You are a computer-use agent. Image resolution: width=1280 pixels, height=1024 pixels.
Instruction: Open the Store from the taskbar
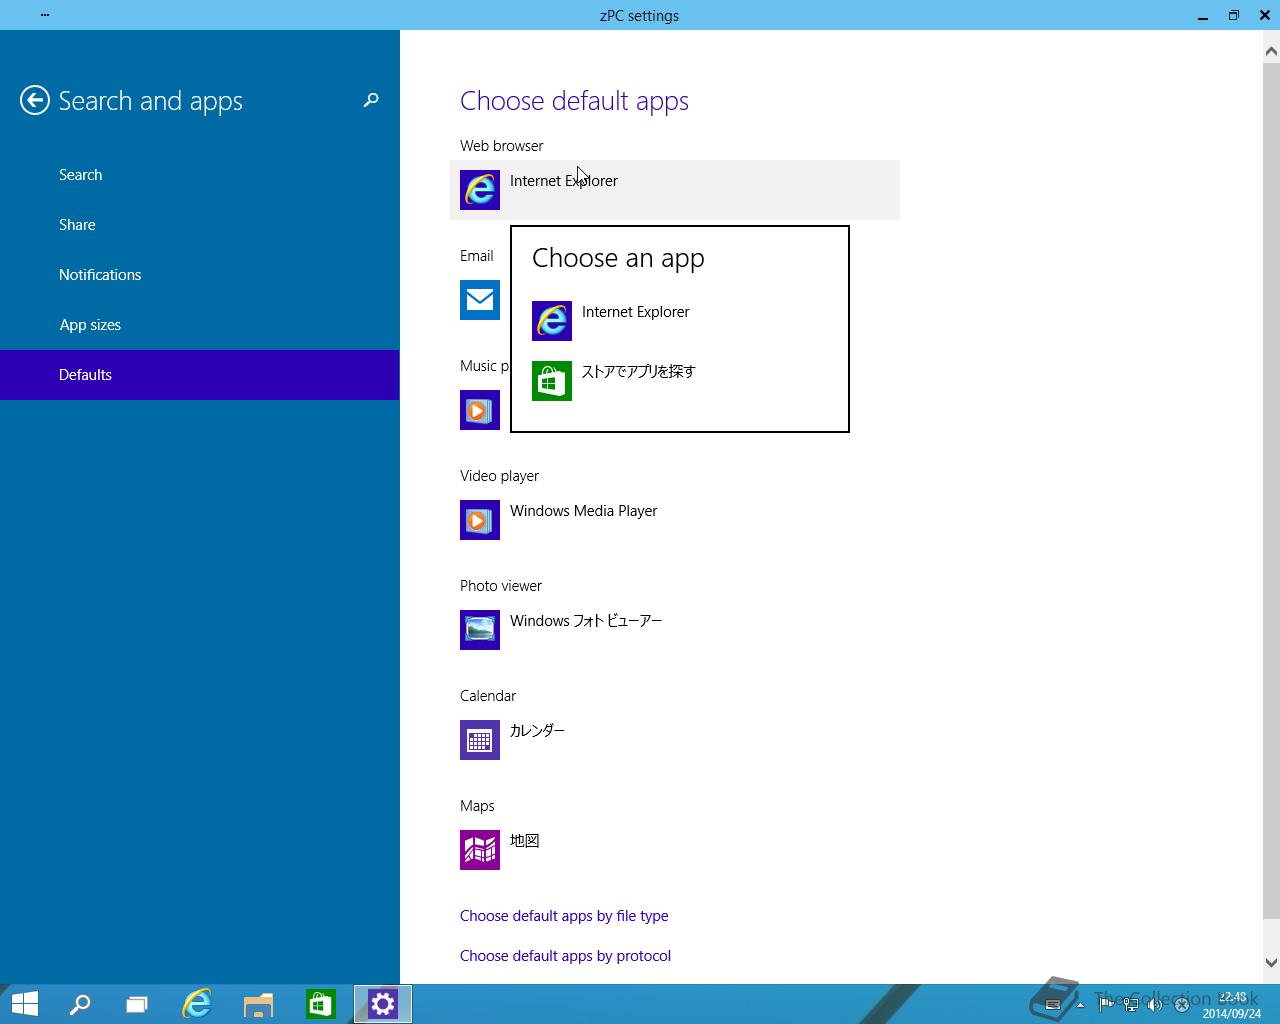321,1004
